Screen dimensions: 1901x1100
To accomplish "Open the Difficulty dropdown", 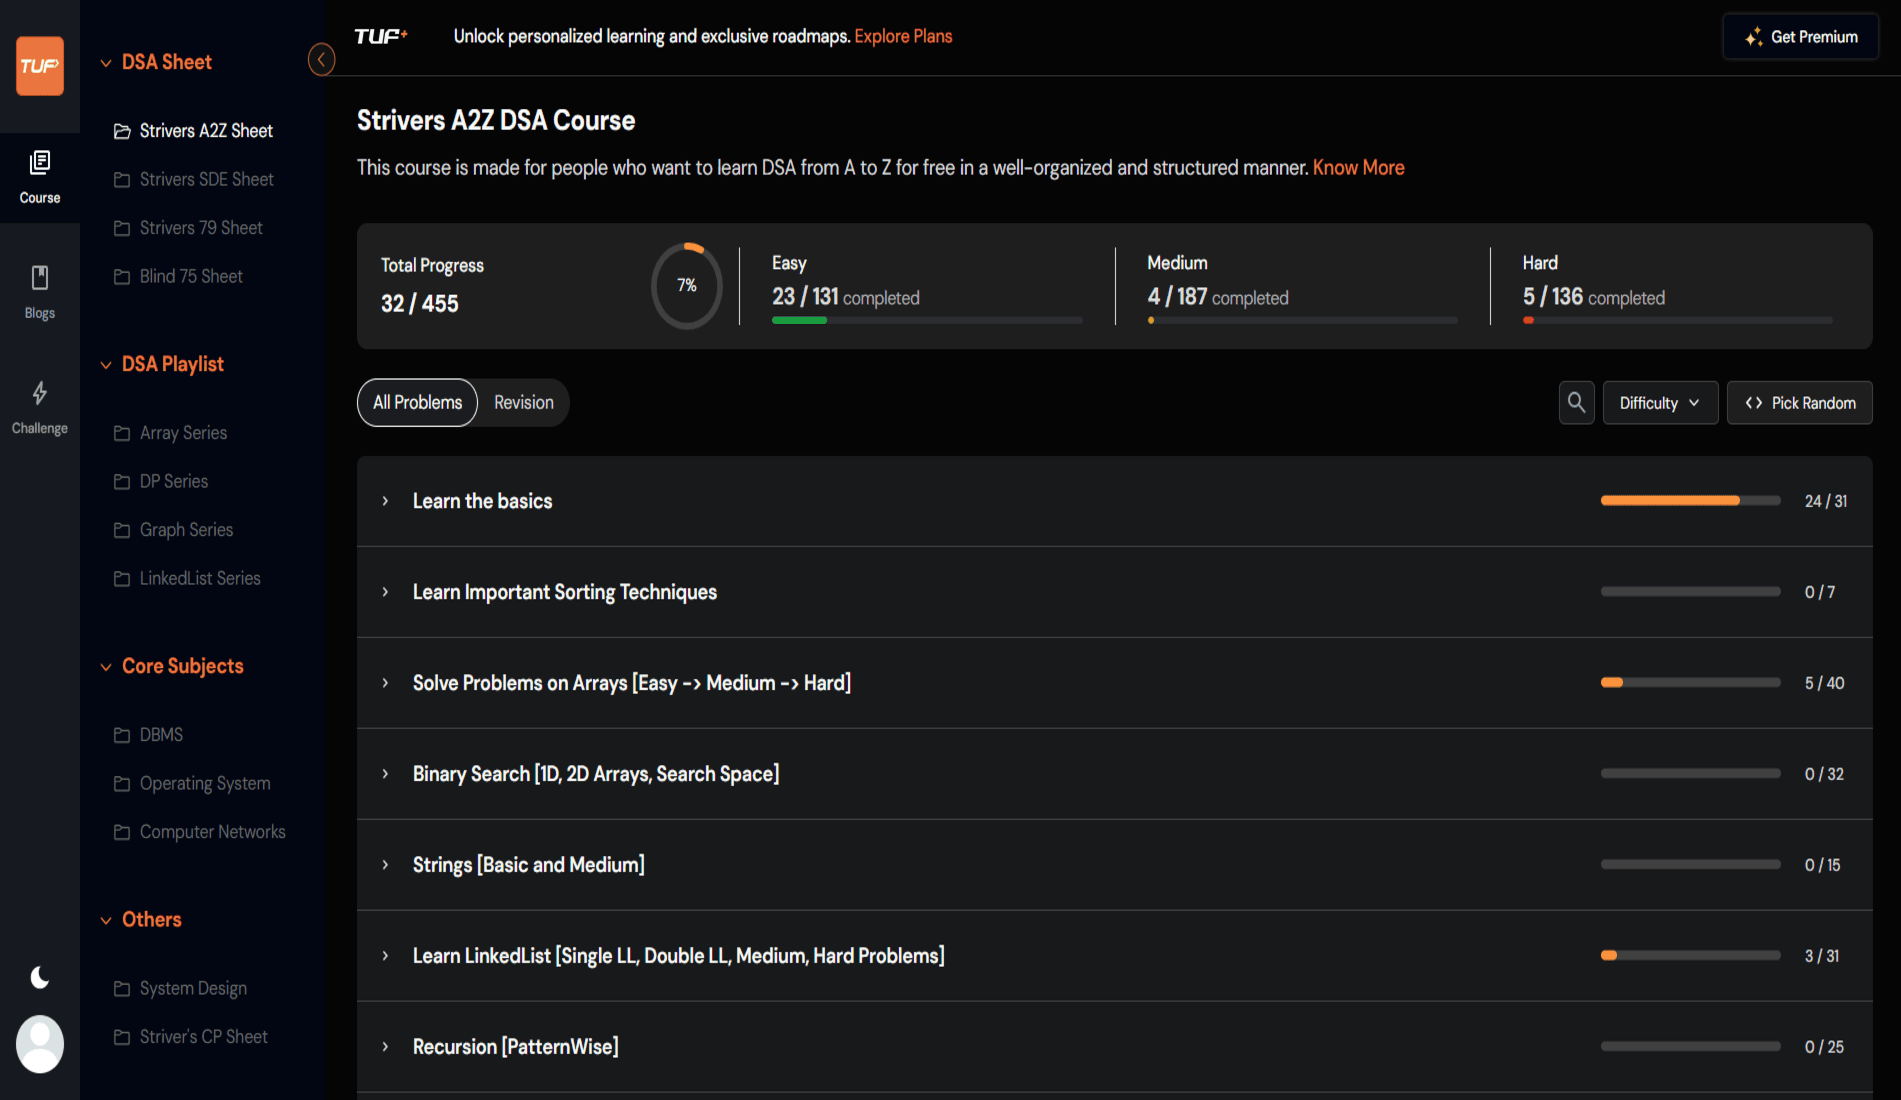I will [x=1659, y=402].
